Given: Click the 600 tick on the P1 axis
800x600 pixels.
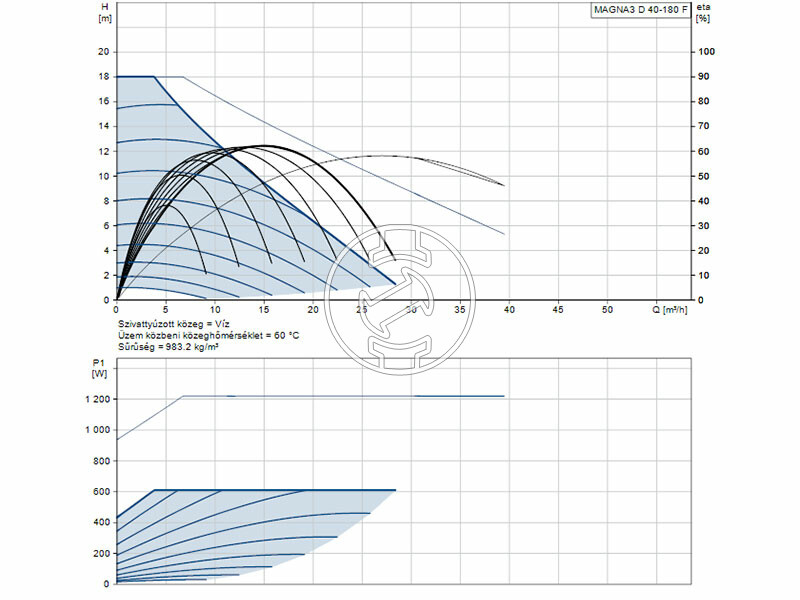Looking at the screenshot, I should [99, 491].
